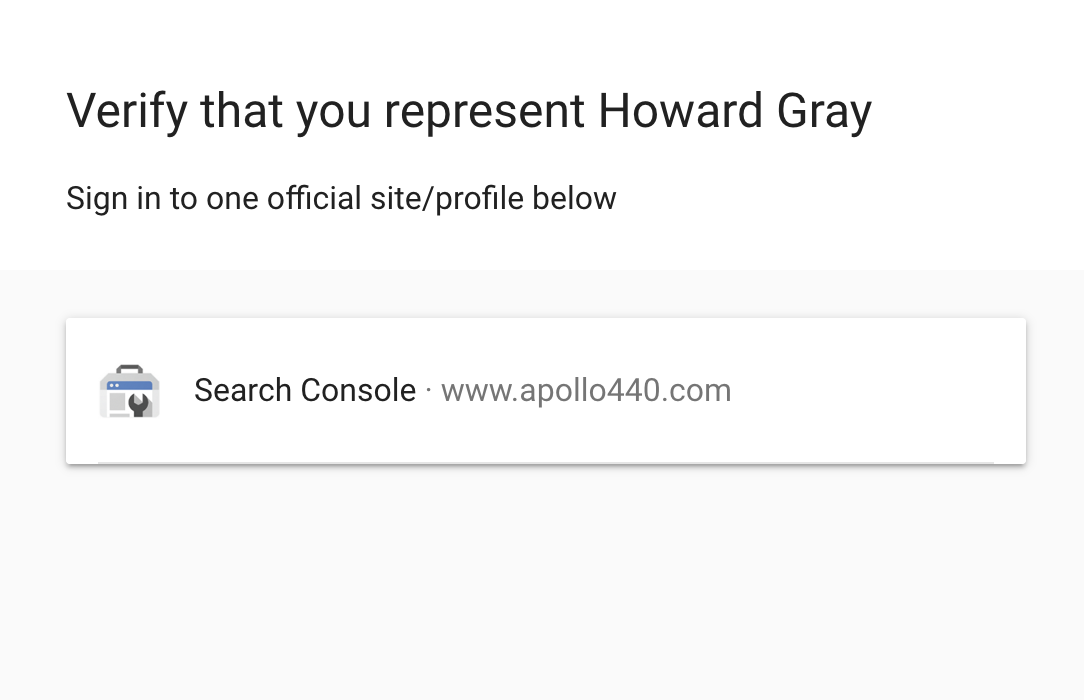The image size is (1084, 700).
Task: Click the handle atop the toolbox icon
Action: tap(129, 369)
